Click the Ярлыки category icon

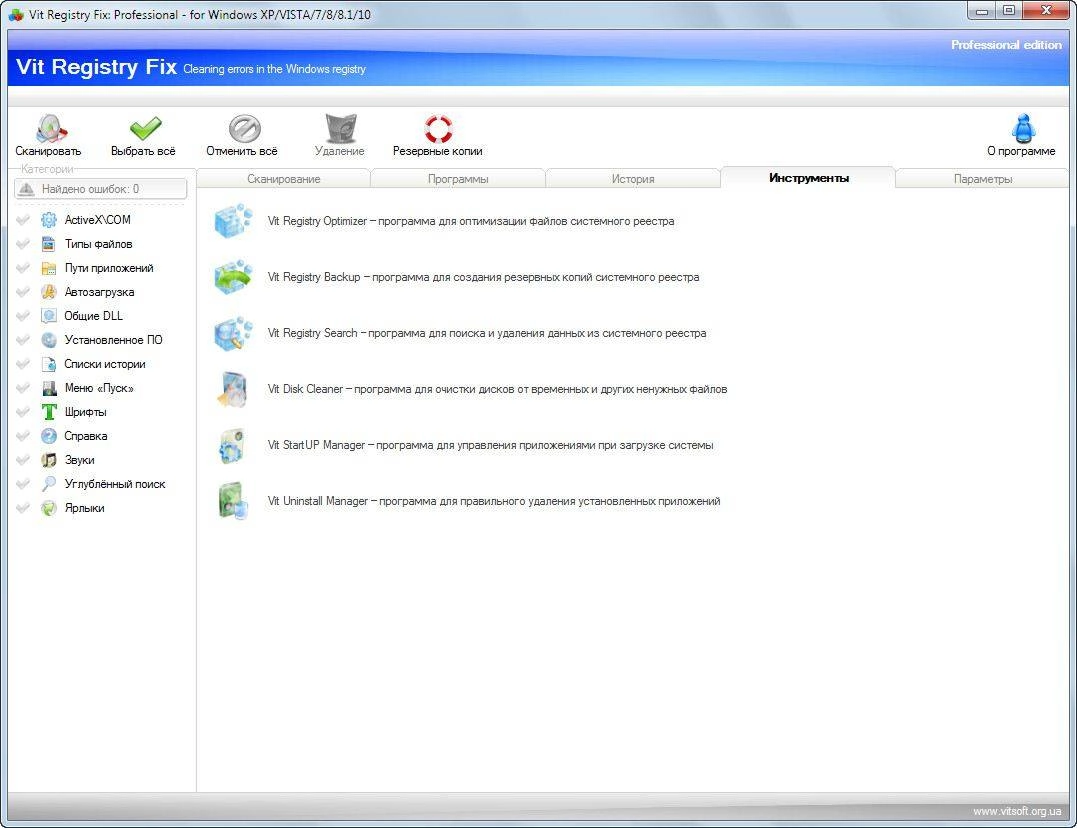[x=49, y=508]
